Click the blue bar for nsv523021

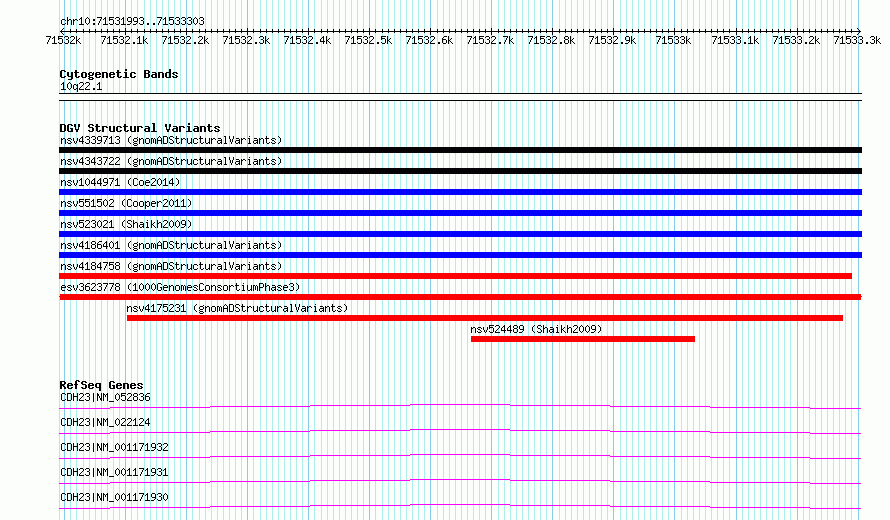460,234
